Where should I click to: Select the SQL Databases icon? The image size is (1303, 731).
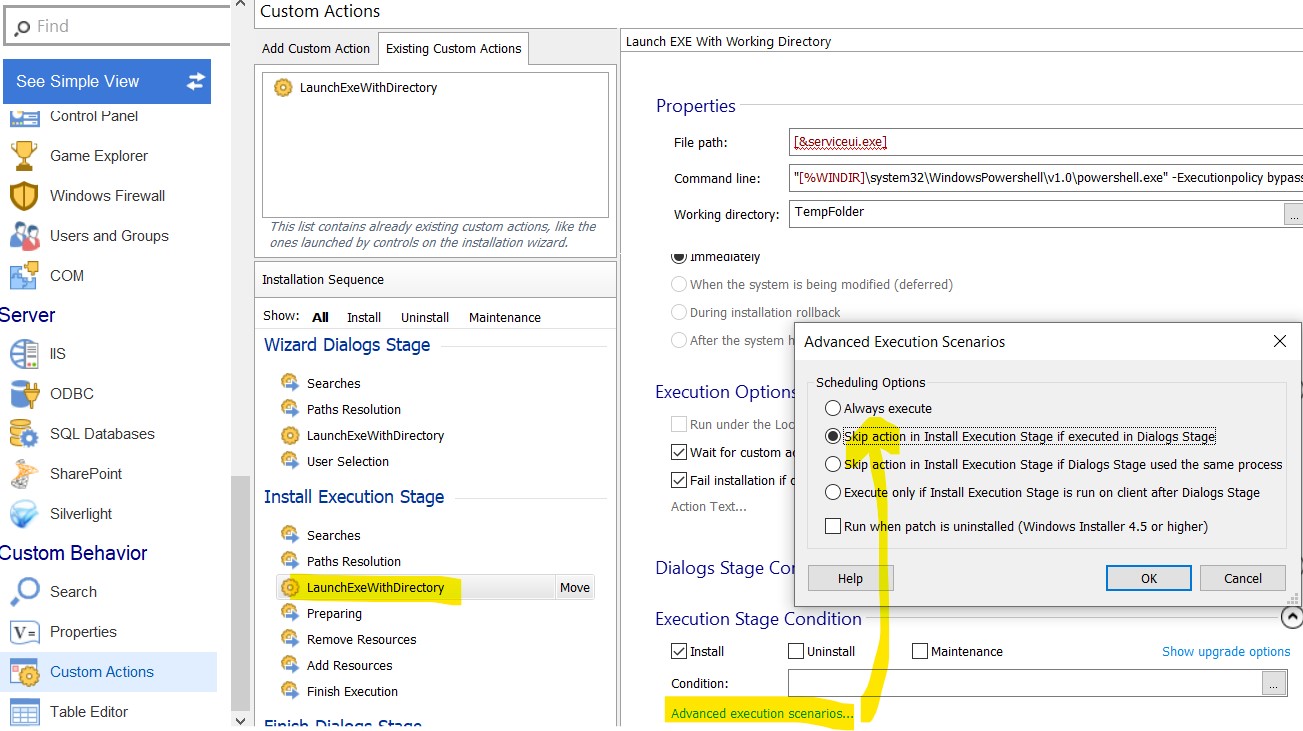pos(24,434)
